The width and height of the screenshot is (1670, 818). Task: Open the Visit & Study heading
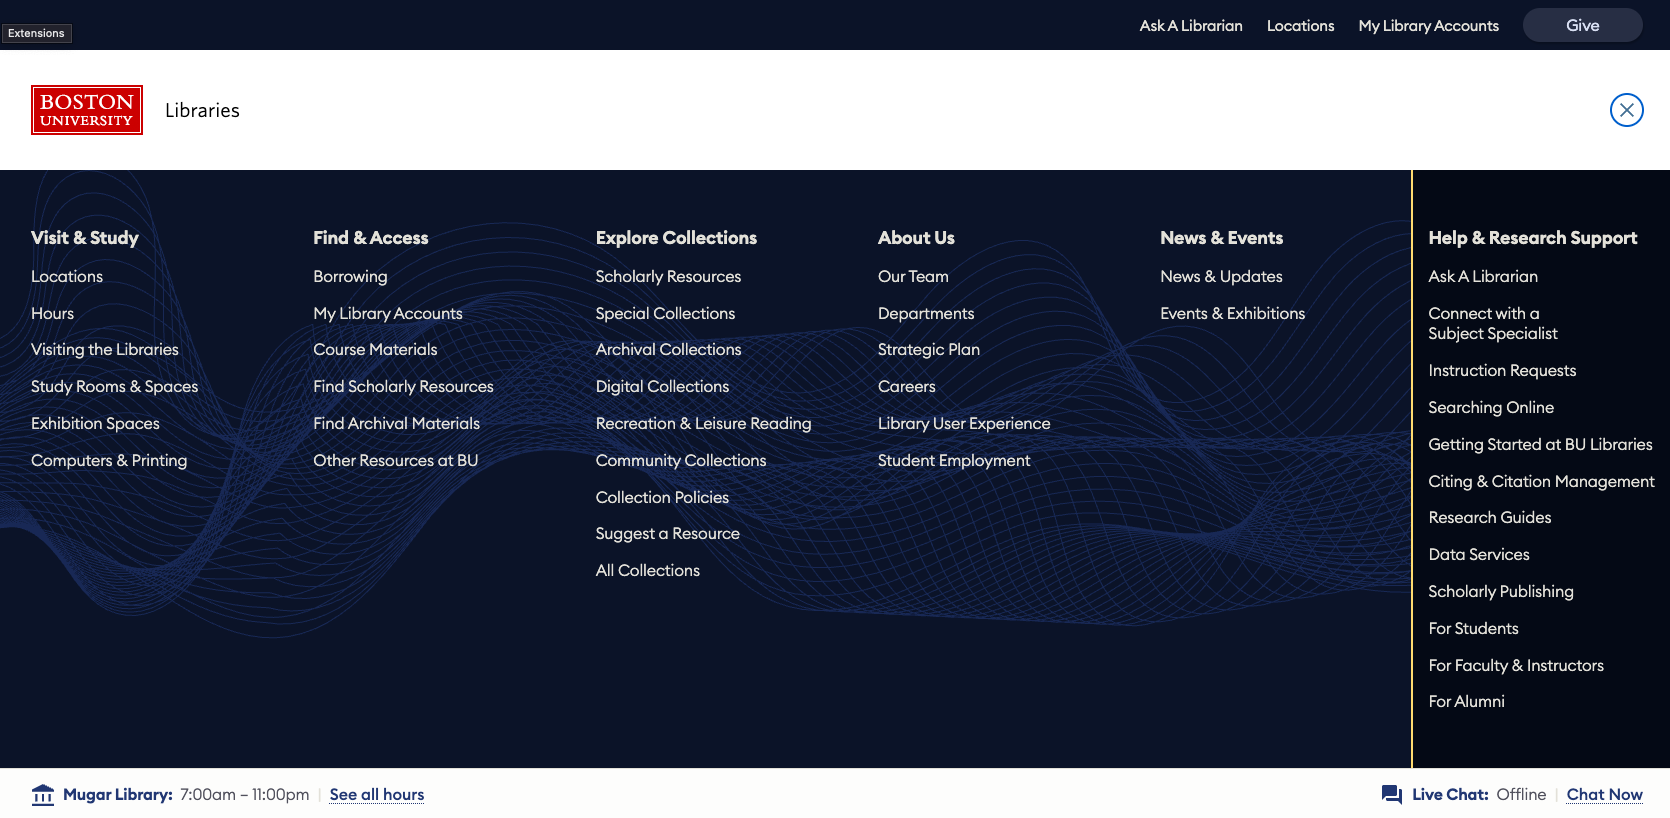(85, 238)
